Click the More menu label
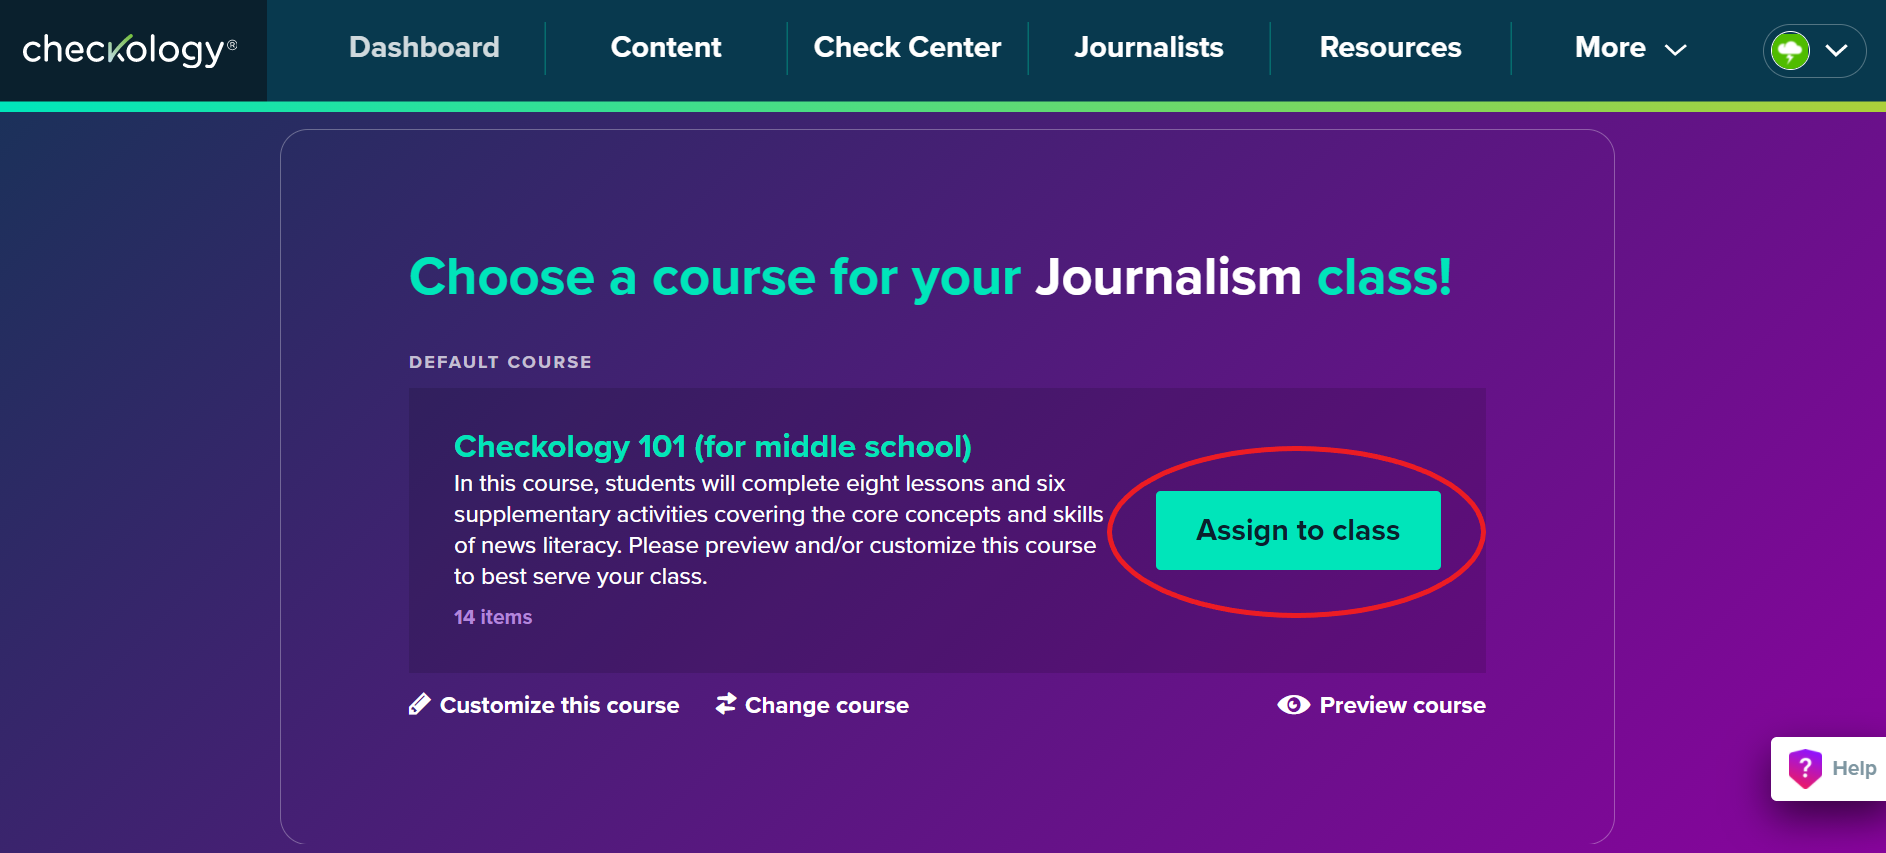The image size is (1886, 853). point(1610,47)
